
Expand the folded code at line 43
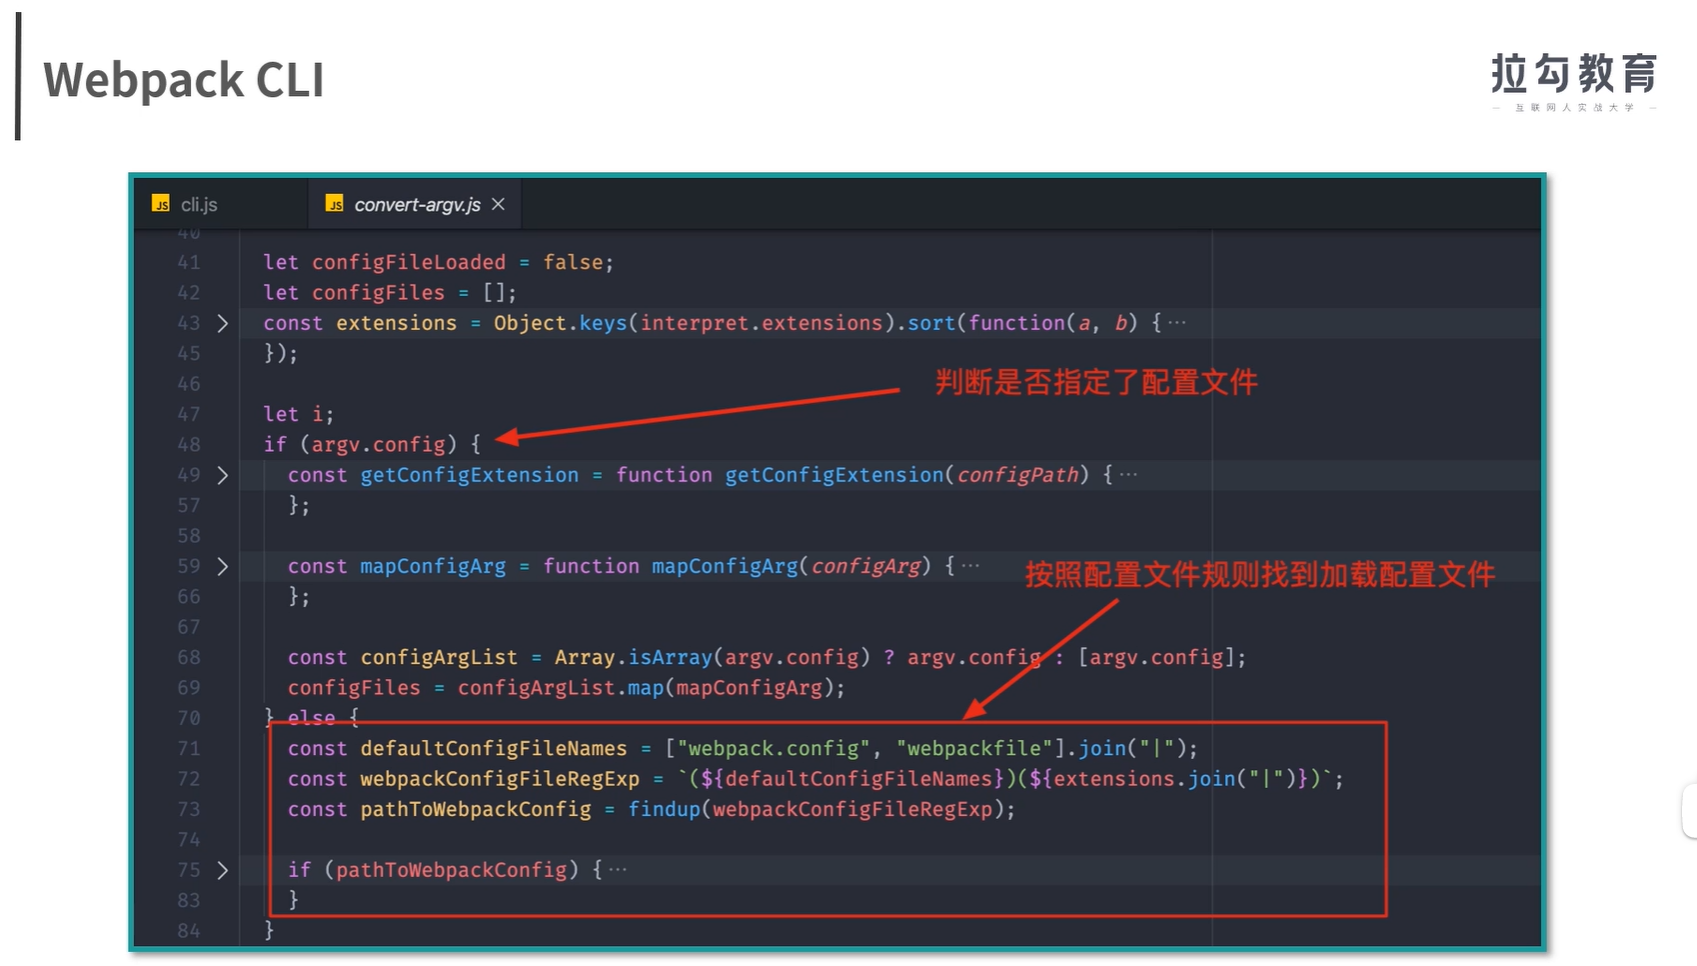point(222,323)
